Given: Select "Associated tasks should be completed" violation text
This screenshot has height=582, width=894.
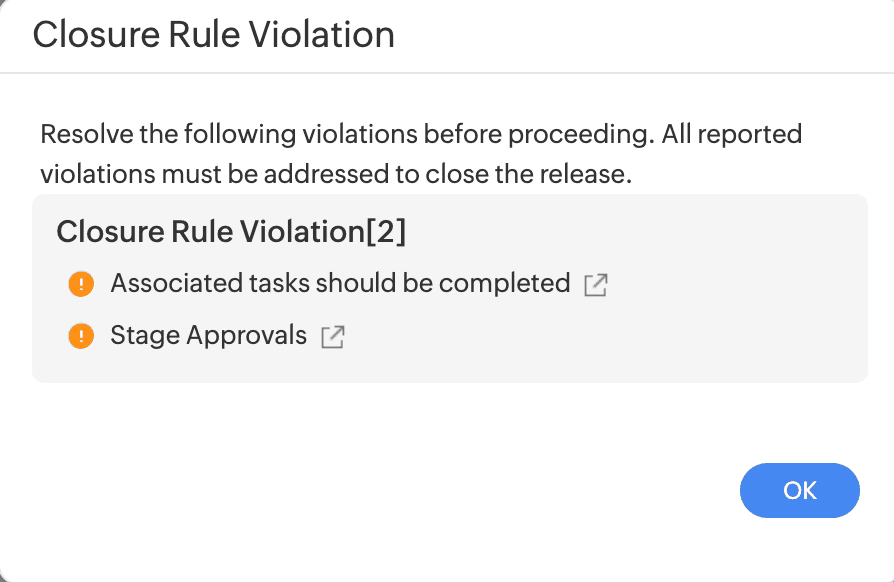Looking at the screenshot, I should (x=340, y=284).
